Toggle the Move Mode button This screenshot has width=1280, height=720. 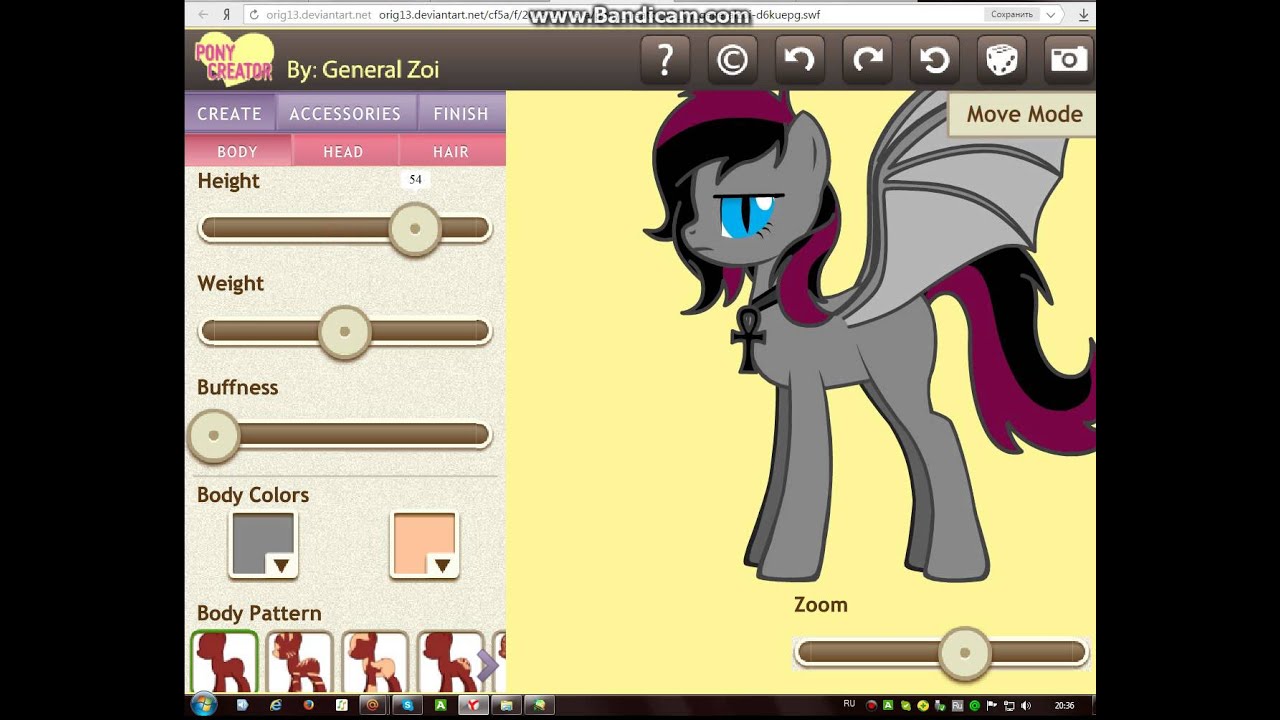pos(1023,114)
